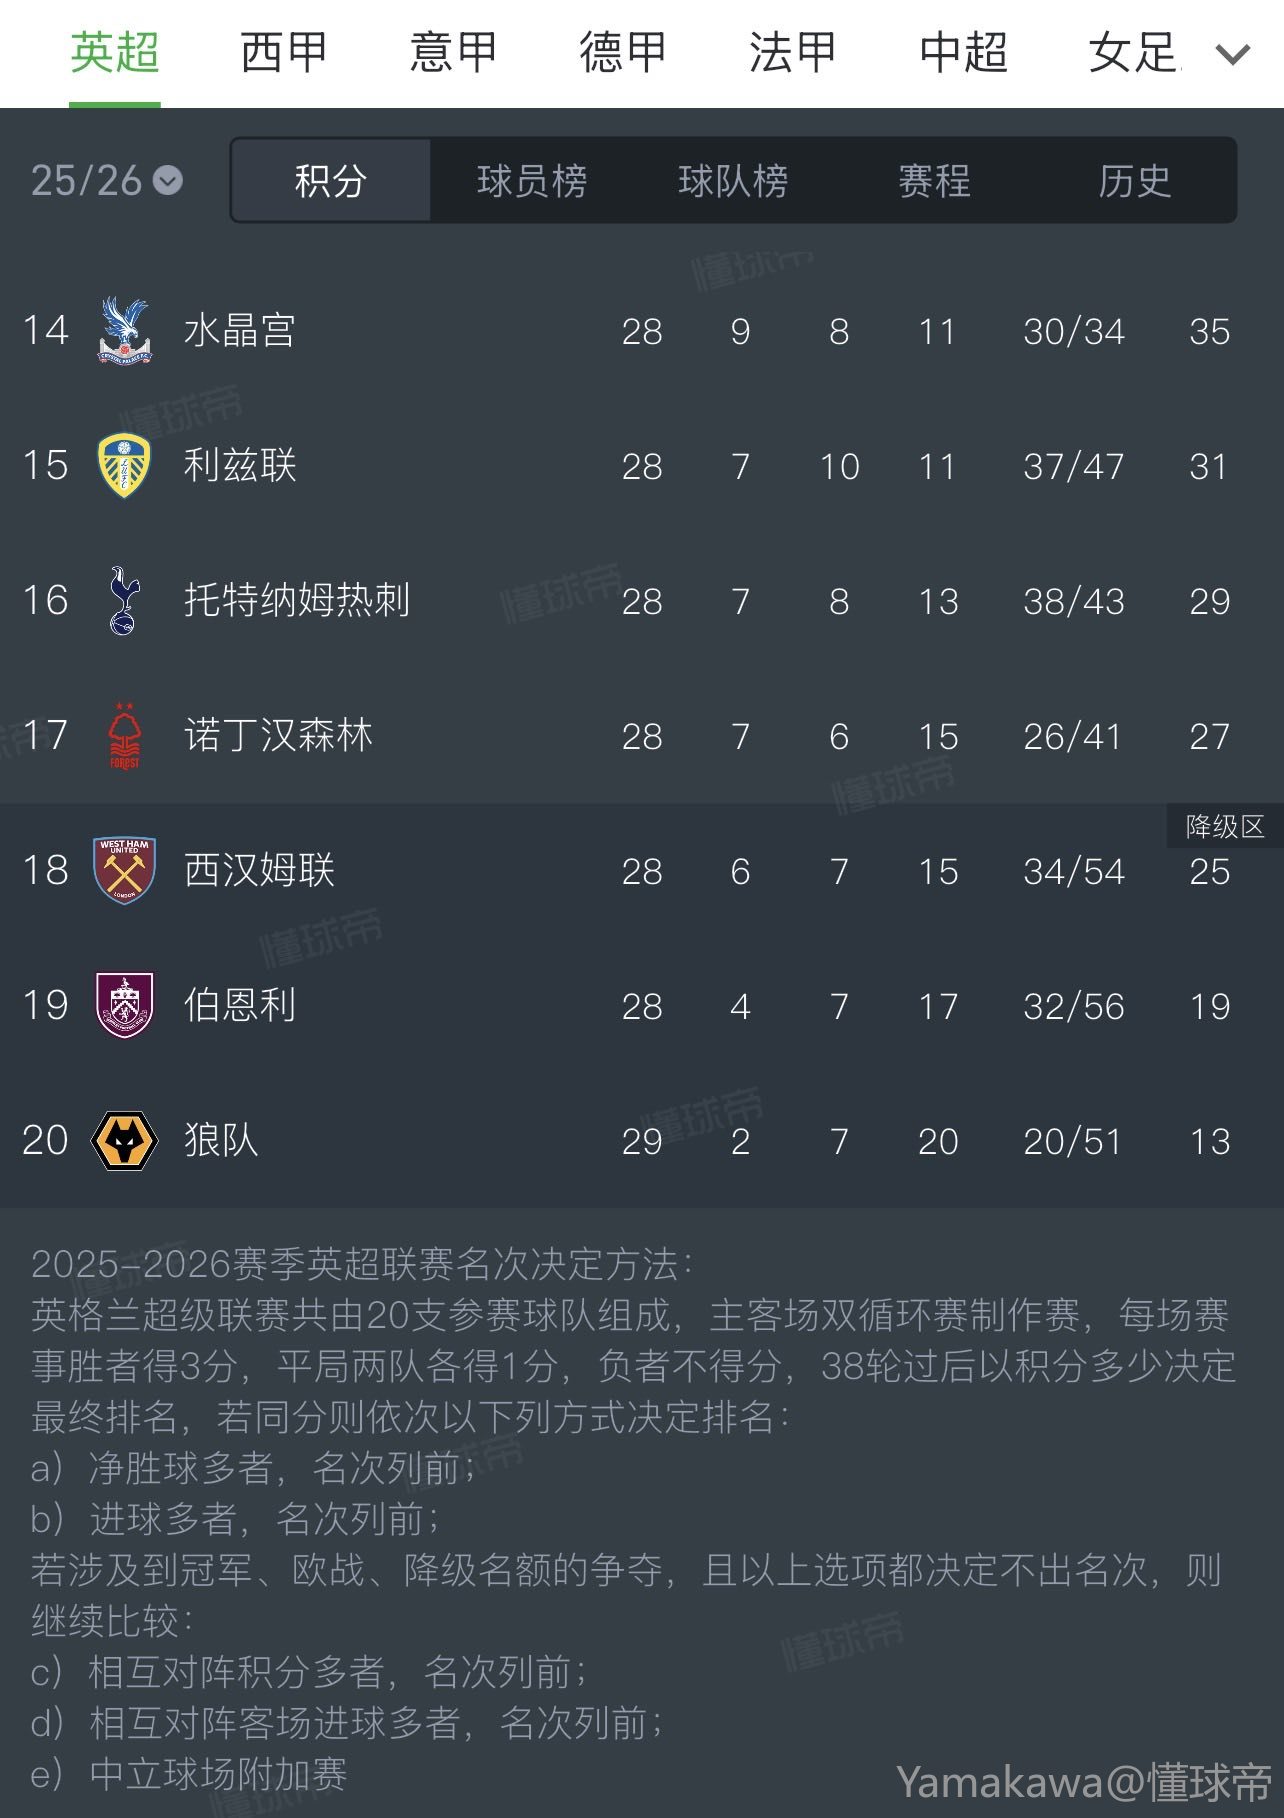
Task: Tap the West Ham United badge
Action: pyautogui.click(x=124, y=871)
